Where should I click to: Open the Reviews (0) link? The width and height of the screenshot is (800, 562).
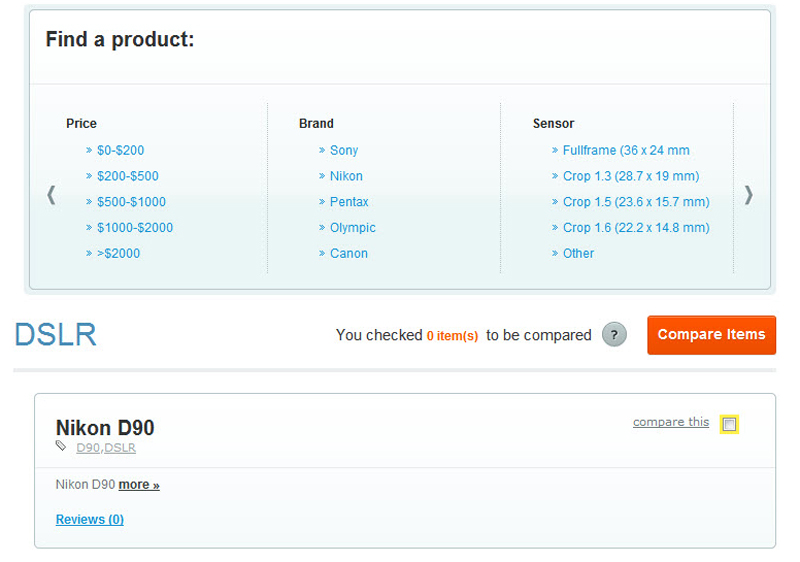coord(90,520)
